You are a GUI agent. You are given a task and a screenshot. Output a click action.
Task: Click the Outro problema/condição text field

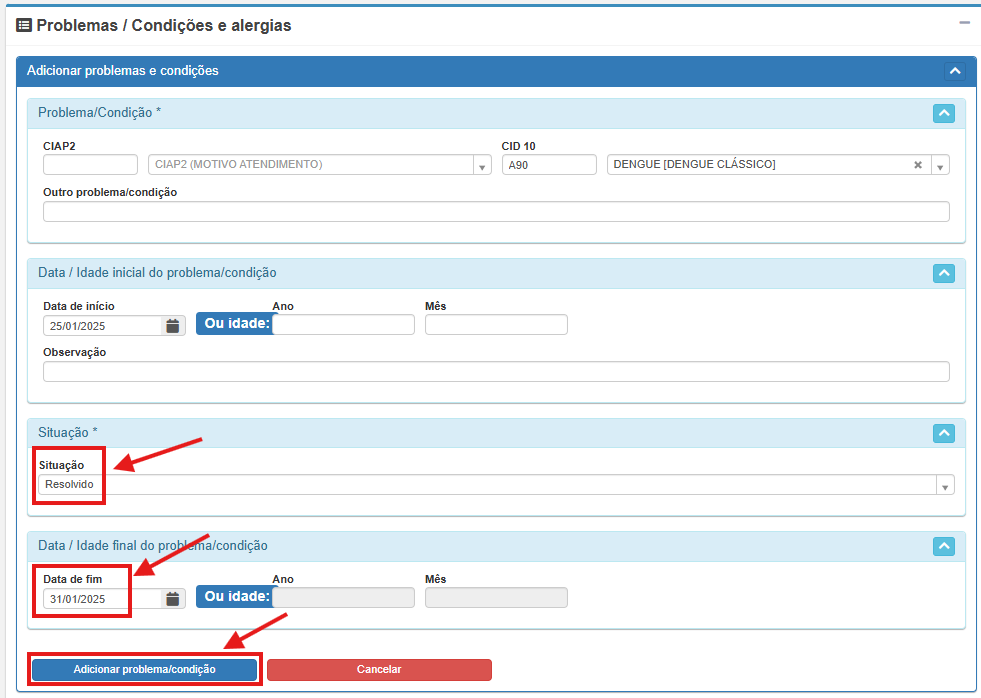pos(495,211)
